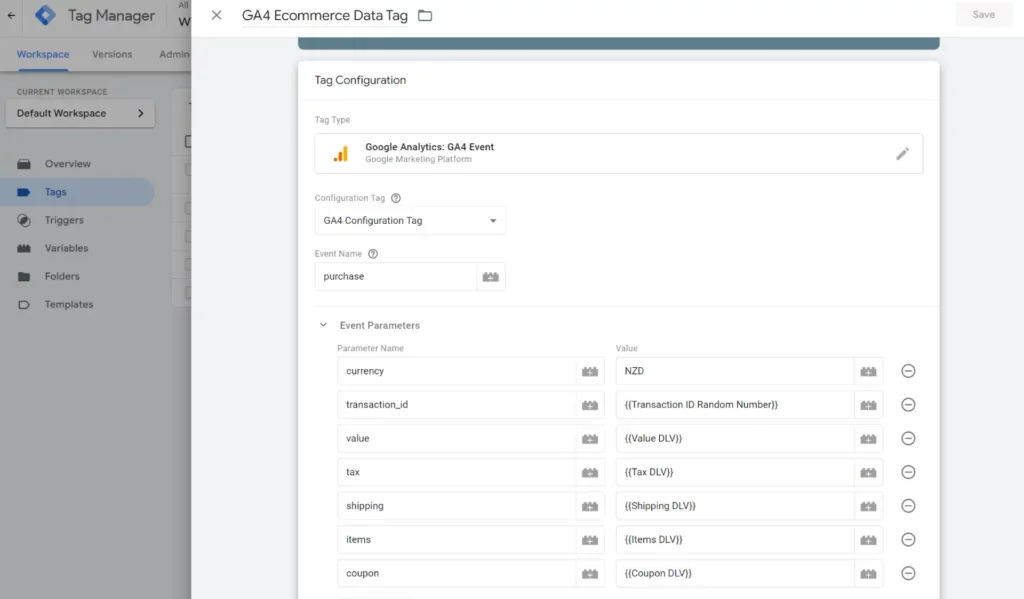Edit tag type with the pencil icon
This screenshot has width=1024, height=599.
click(x=902, y=154)
